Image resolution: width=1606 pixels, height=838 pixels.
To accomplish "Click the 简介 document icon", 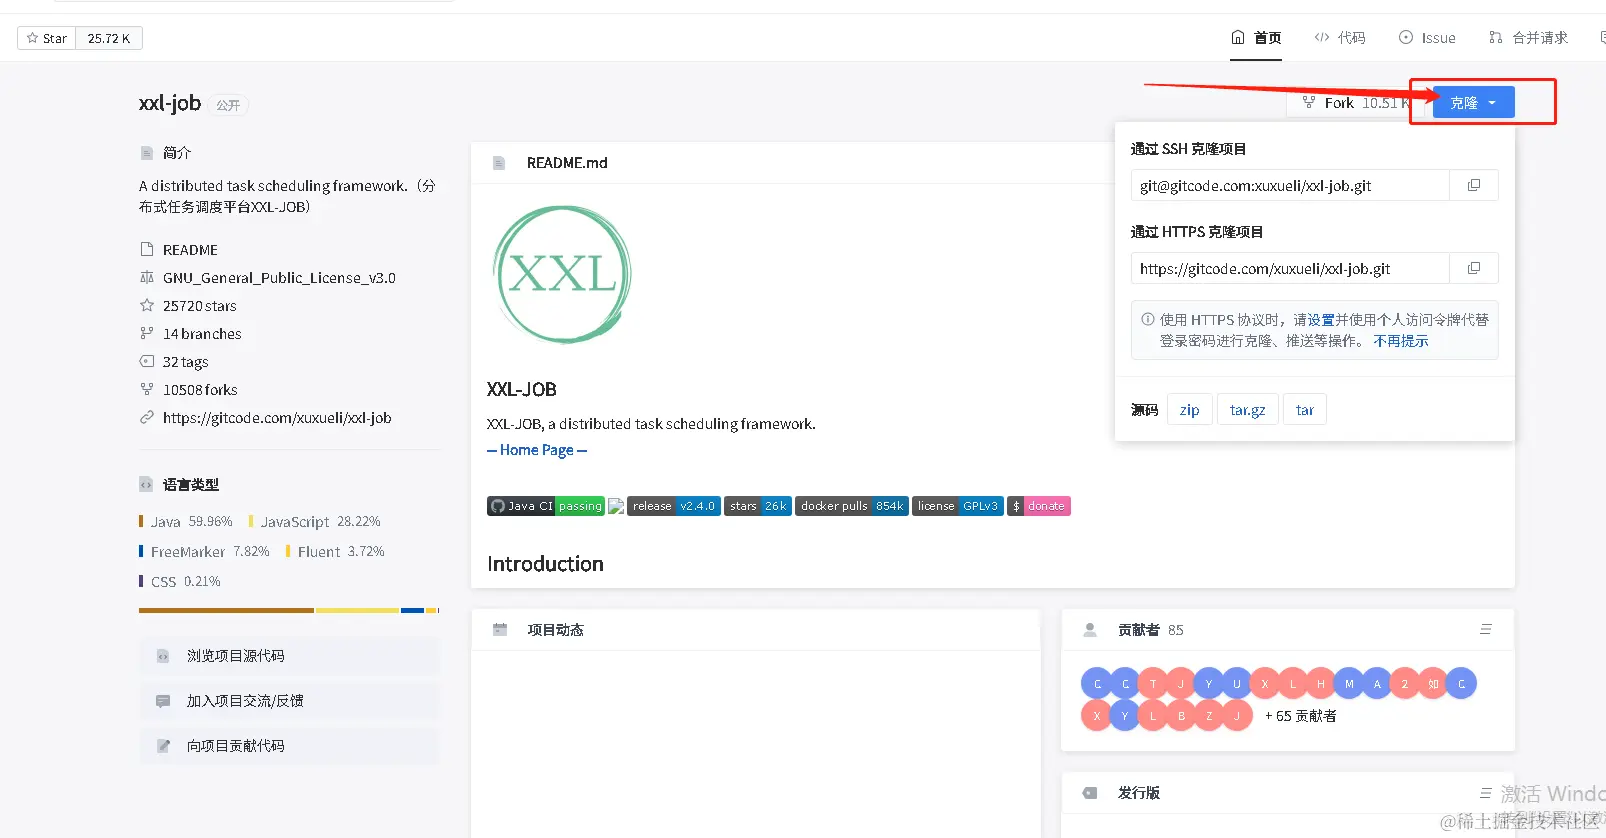I will coord(147,153).
